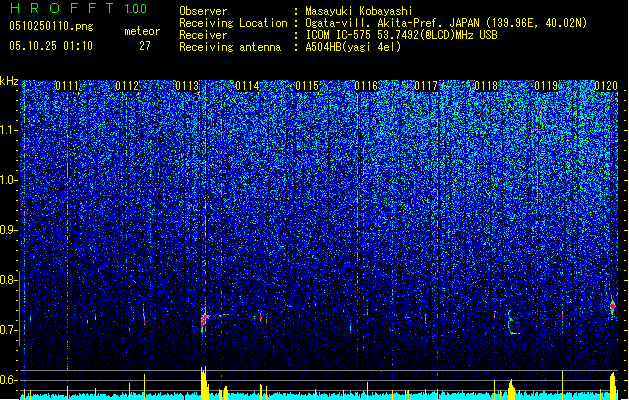The height and width of the screenshot is (400, 629).
Task: Select the file name 0510250110.png
Action: coord(51,26)
